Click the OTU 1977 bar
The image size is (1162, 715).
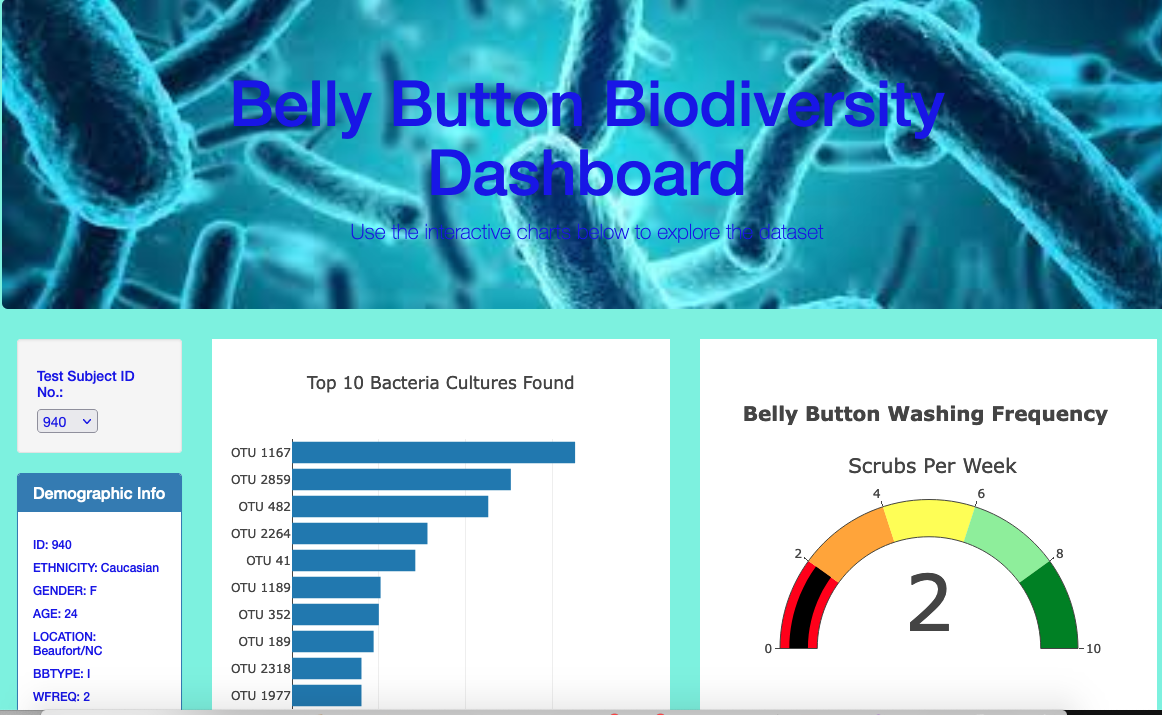tap(327, 694)
